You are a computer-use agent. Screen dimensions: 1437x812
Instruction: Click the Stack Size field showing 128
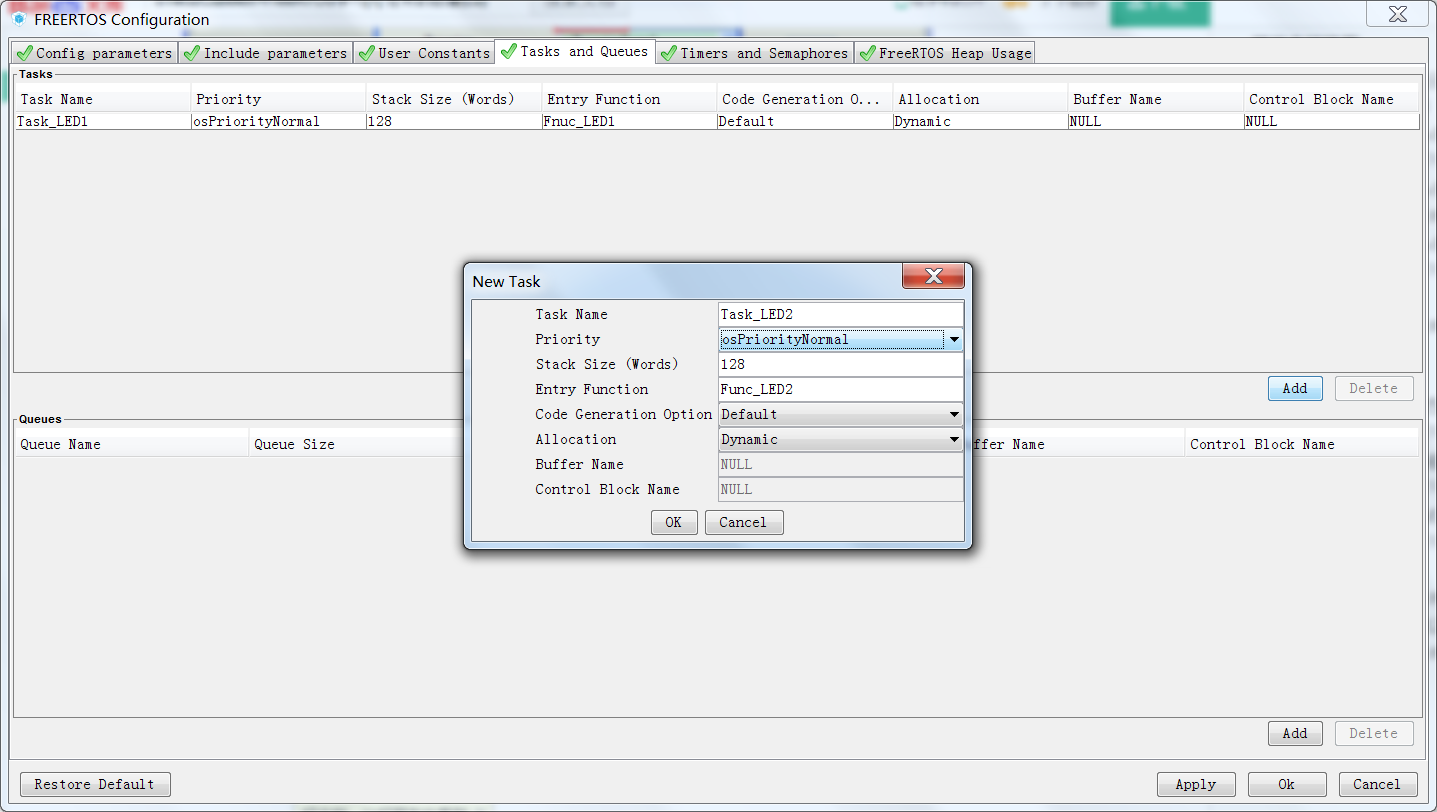[x=841, y=364]
